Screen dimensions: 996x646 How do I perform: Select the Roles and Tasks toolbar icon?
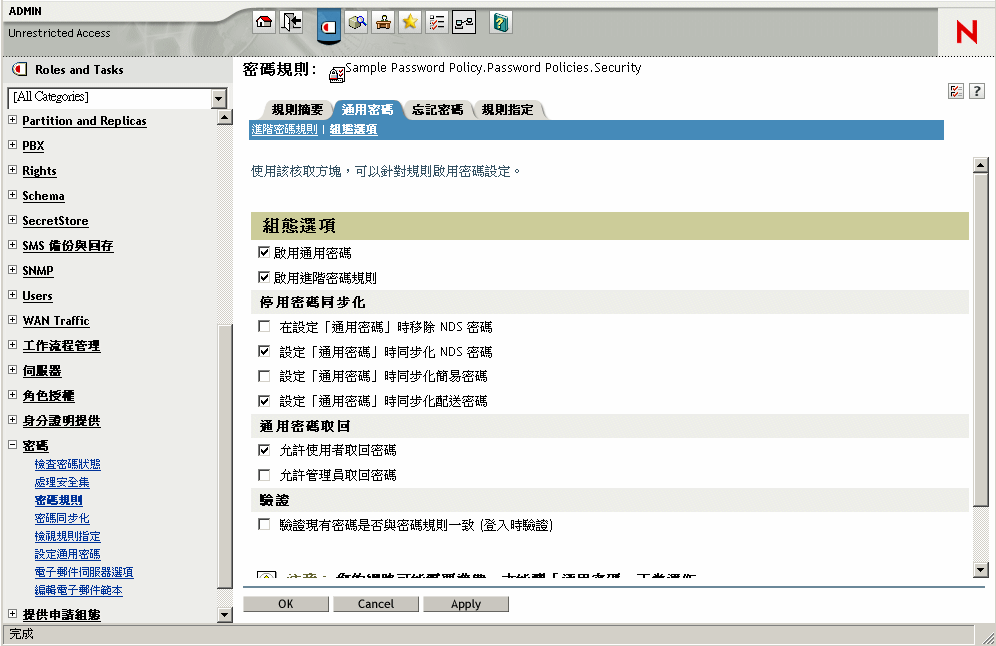329,27
